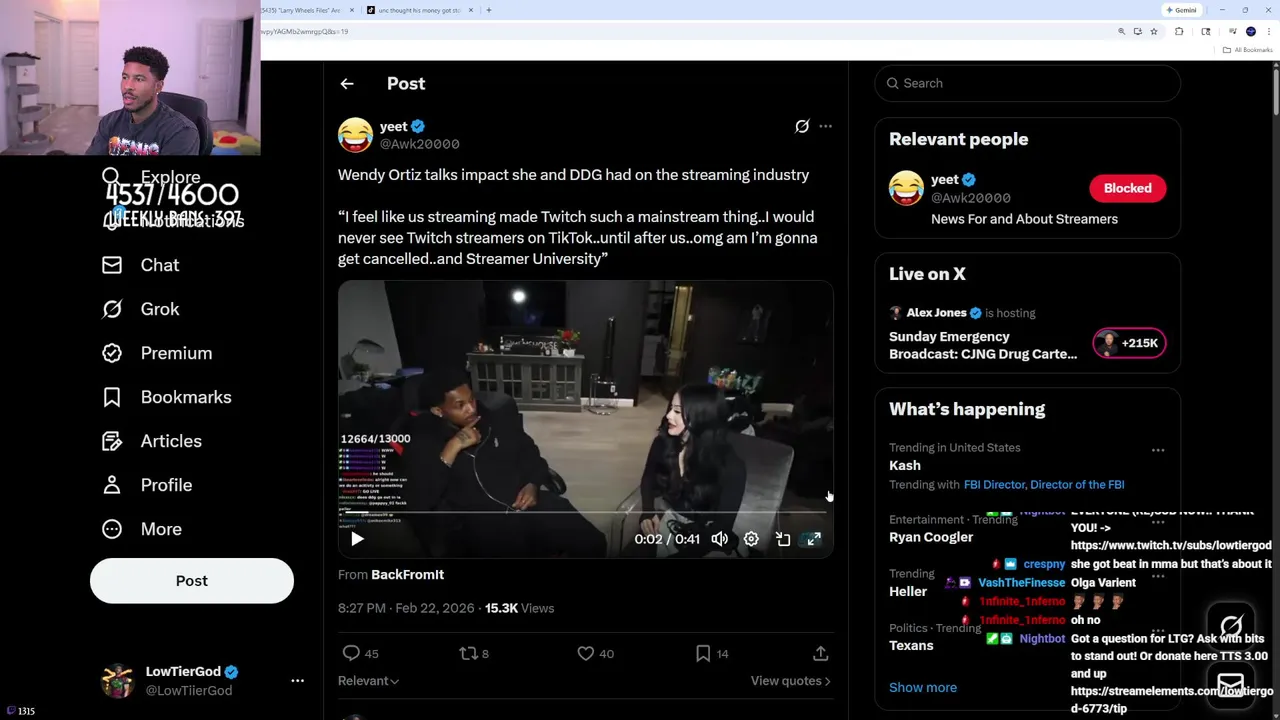Open LowTierGod account options menu
The image size is (1280, 720).
click(x=297, y=680)
